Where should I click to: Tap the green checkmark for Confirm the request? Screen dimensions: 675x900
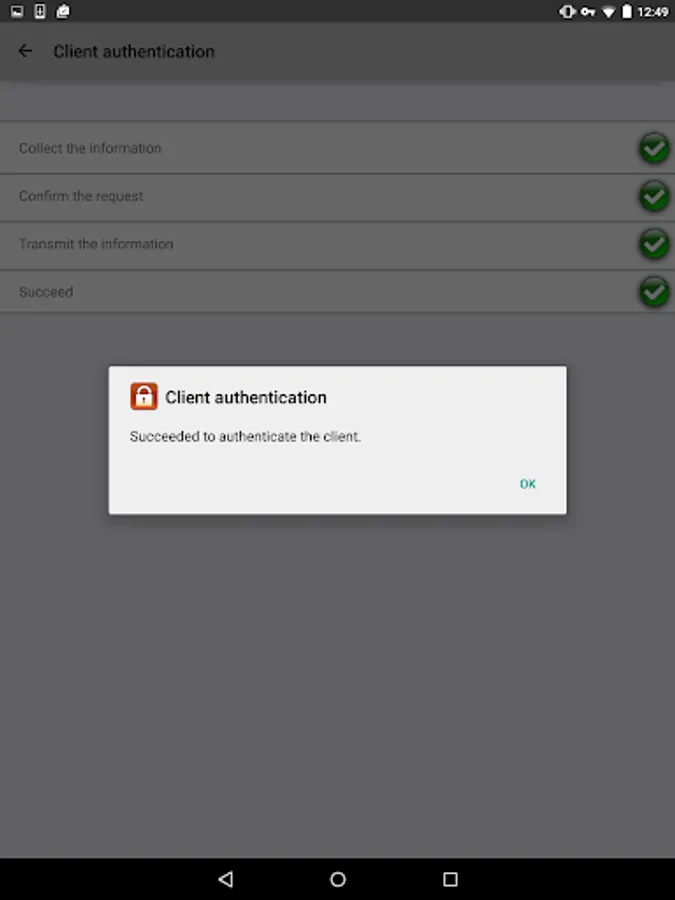coord(654,196)
